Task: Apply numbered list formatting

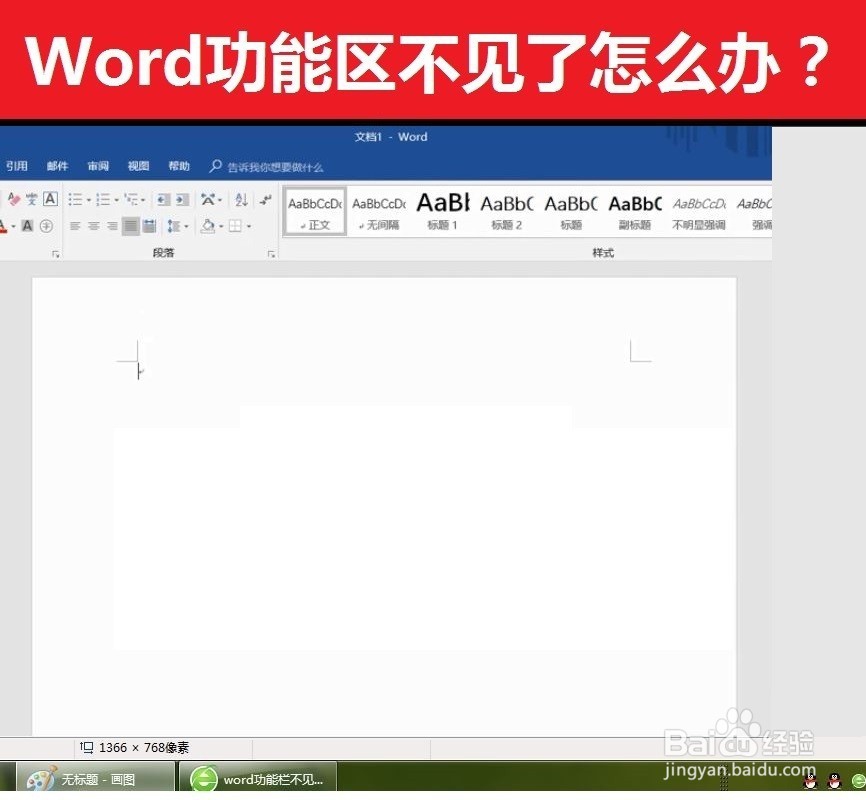Action: [x=103, y=199]
